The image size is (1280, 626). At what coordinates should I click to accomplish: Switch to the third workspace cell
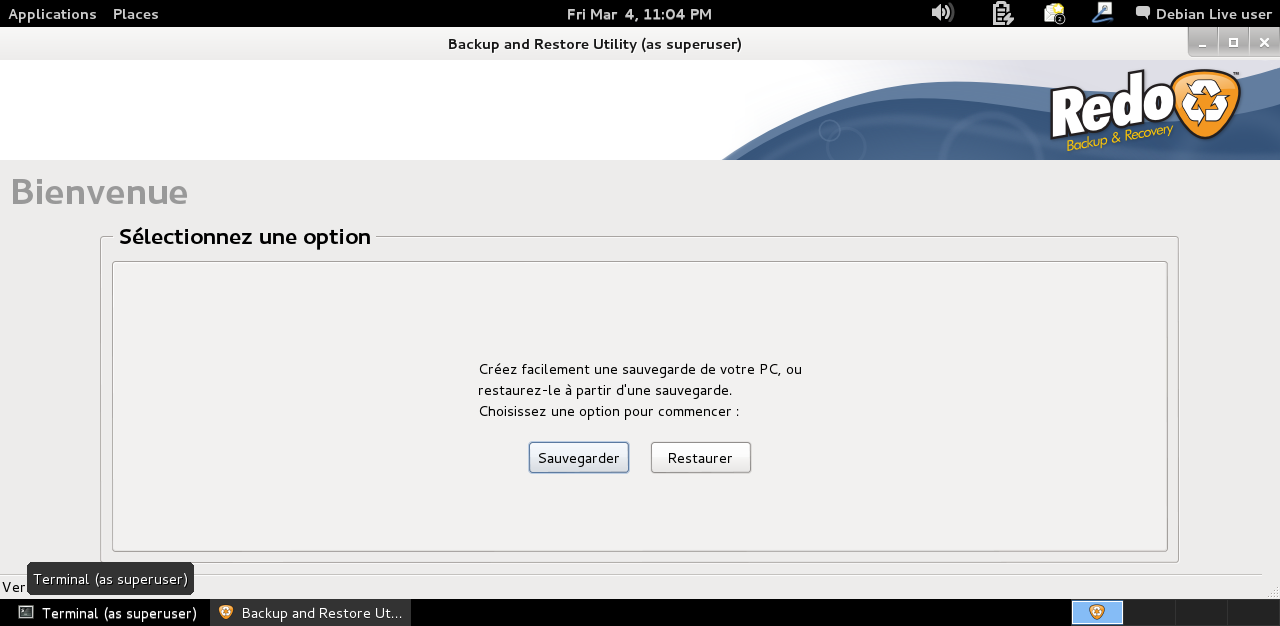pyautogui.click(x=1201, y=612)
